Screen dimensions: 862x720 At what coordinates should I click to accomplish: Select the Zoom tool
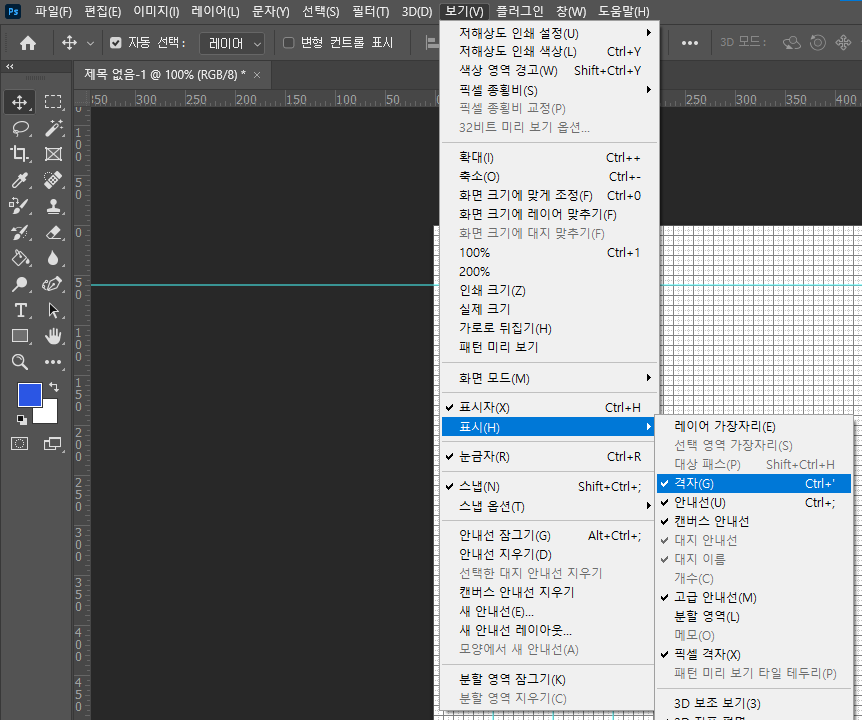pos(21,362)
